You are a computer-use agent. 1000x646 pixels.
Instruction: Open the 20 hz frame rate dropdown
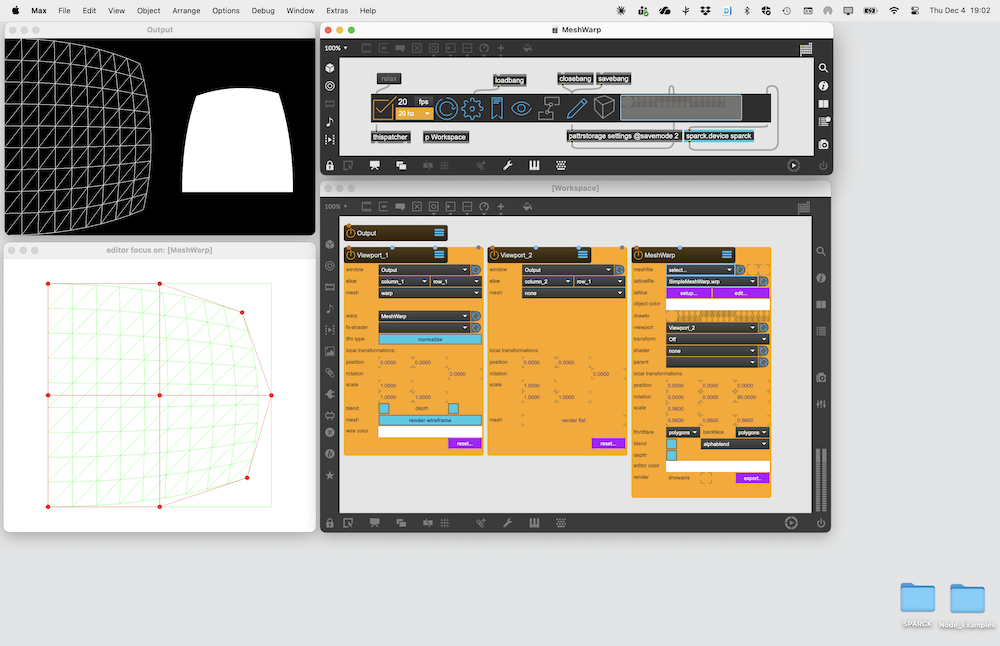[414, 114]
